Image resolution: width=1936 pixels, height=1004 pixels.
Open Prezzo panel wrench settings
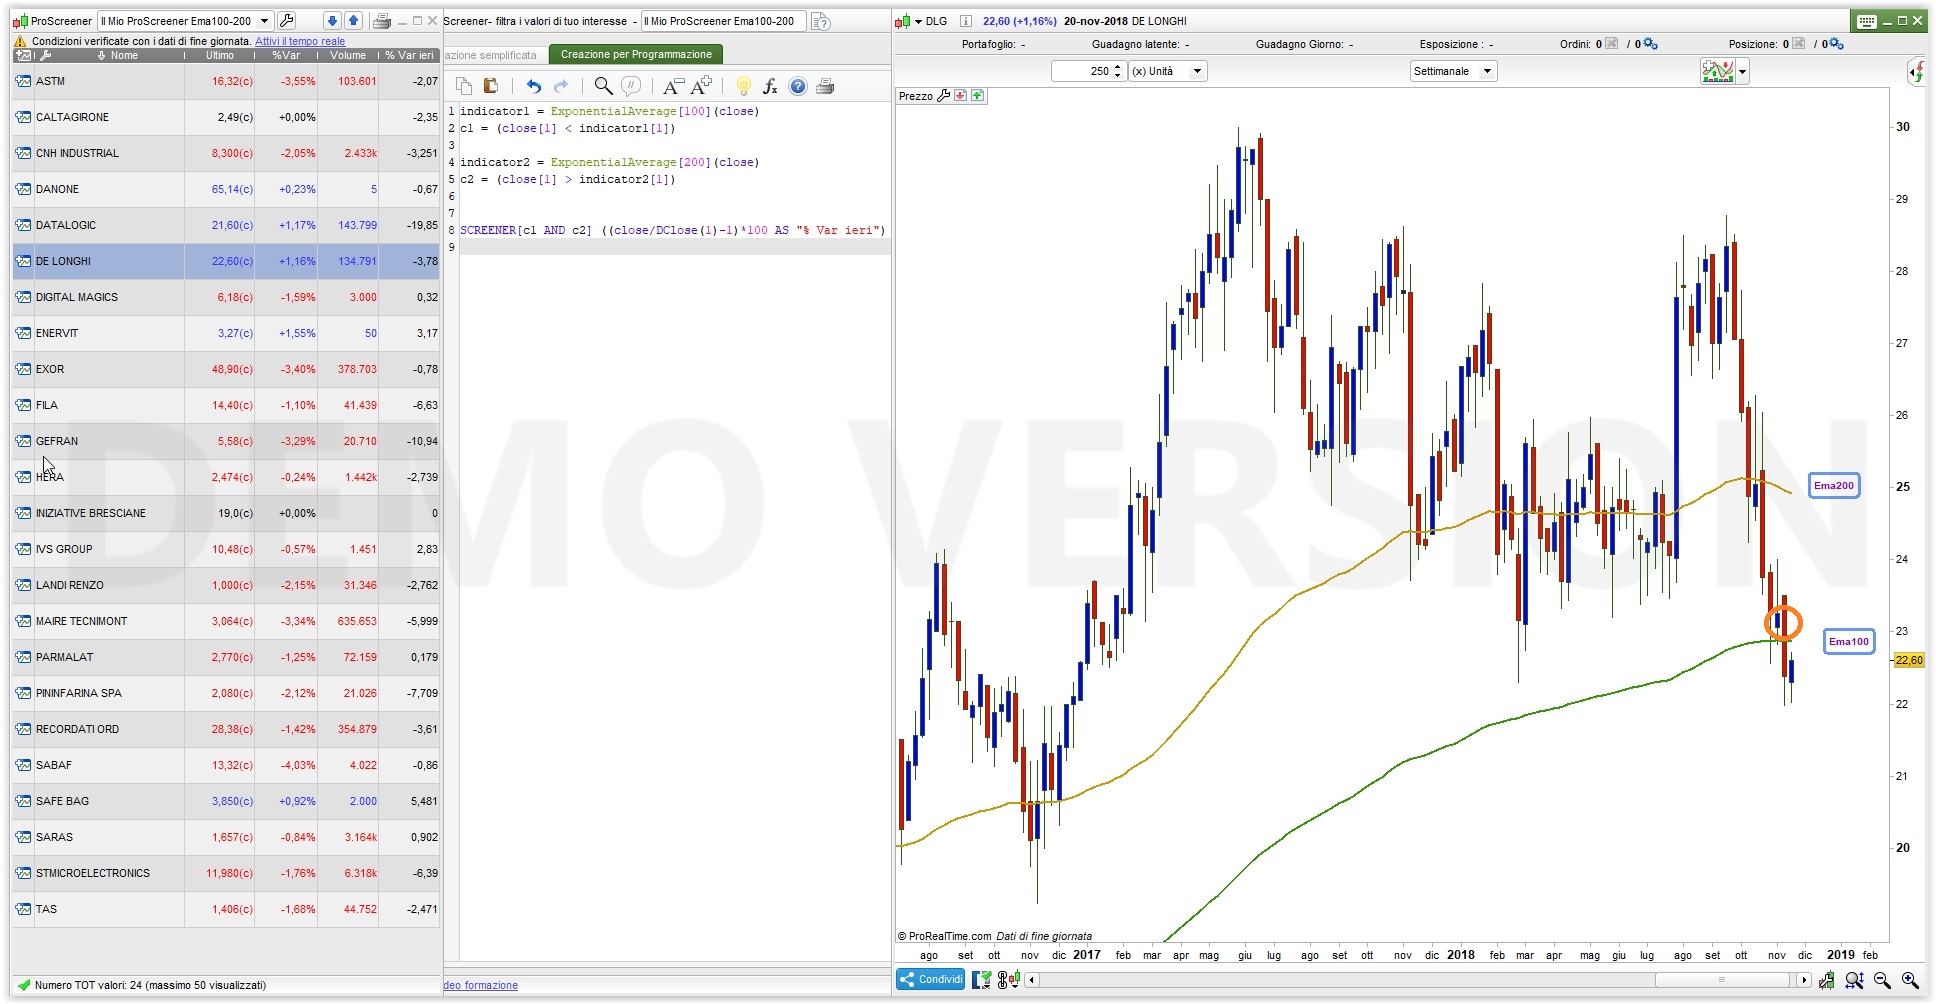tap(943, 96)
